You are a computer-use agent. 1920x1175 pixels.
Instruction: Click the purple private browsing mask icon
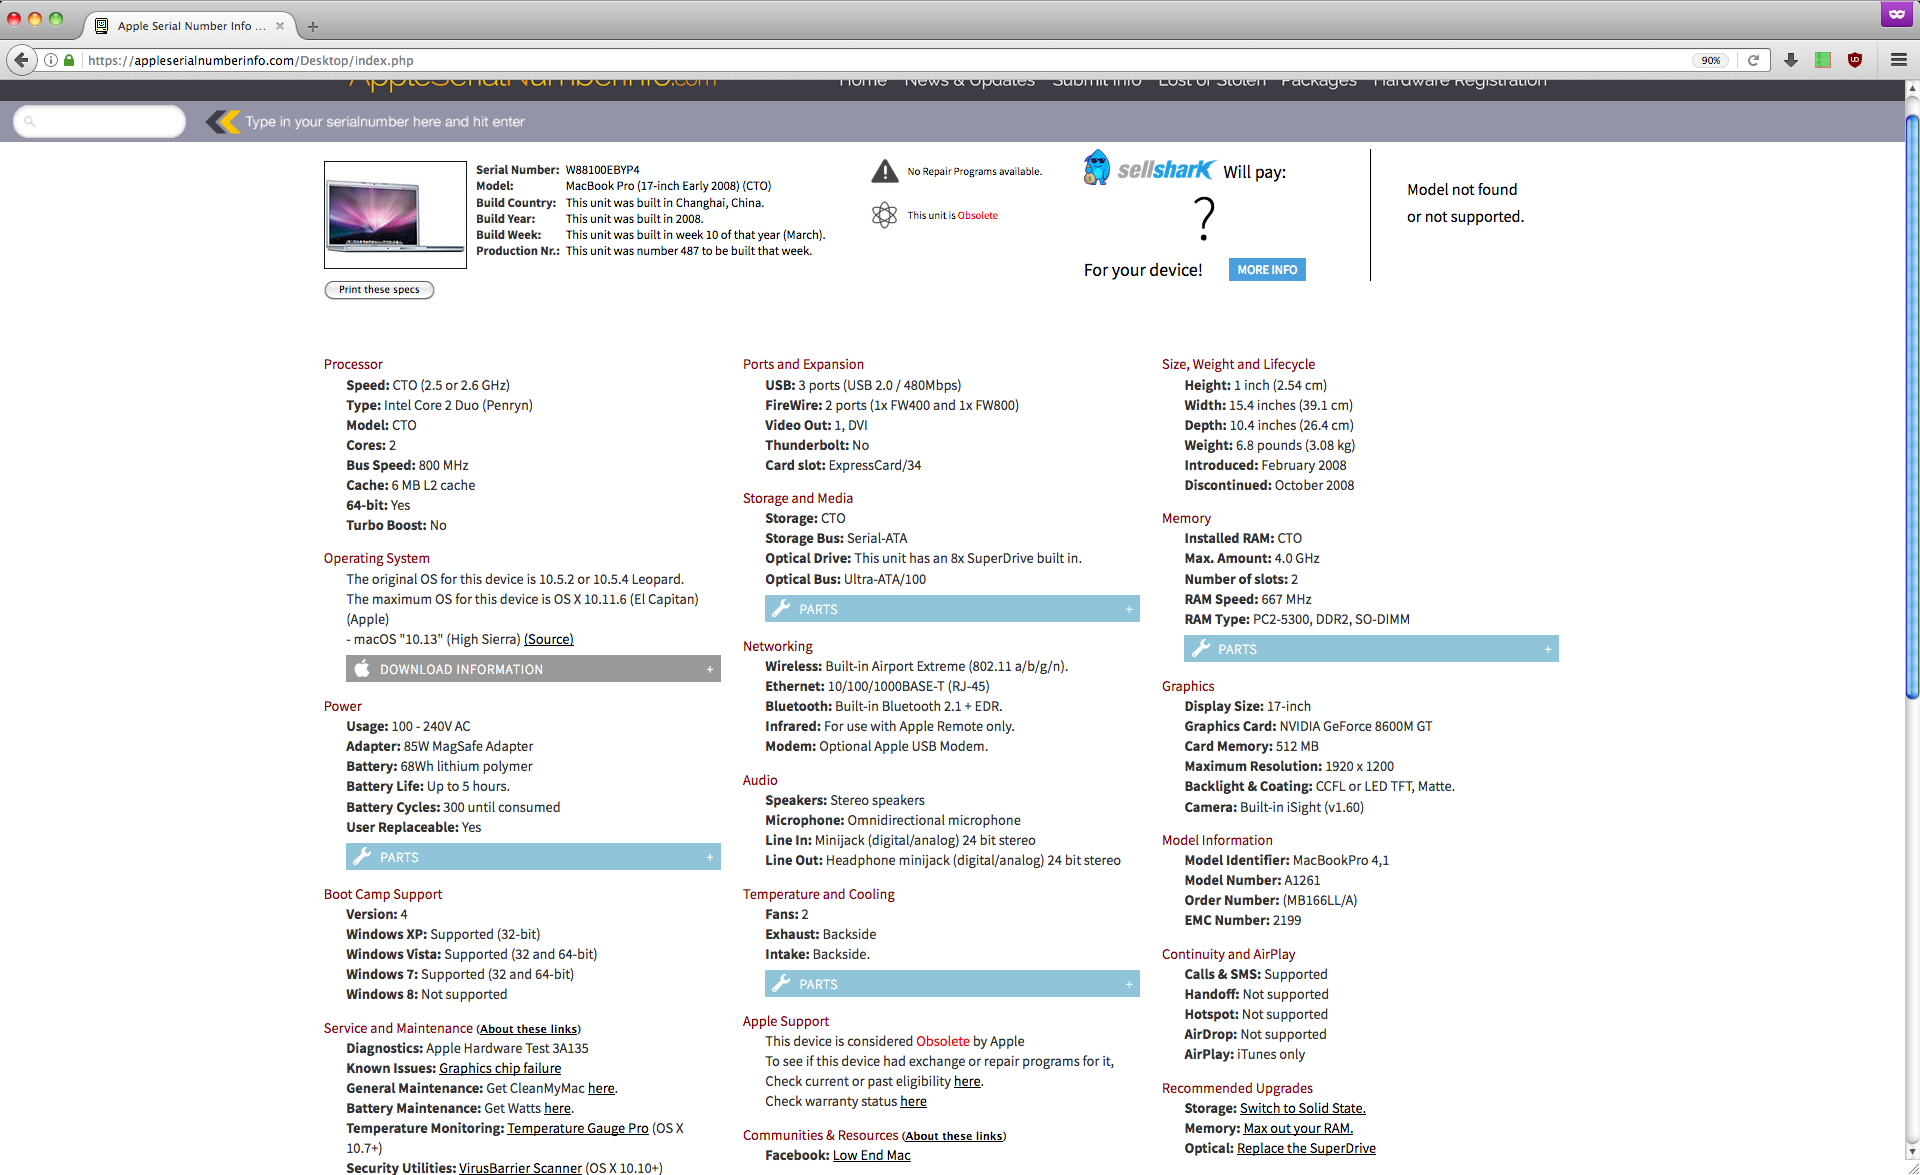coord(1897,14)
